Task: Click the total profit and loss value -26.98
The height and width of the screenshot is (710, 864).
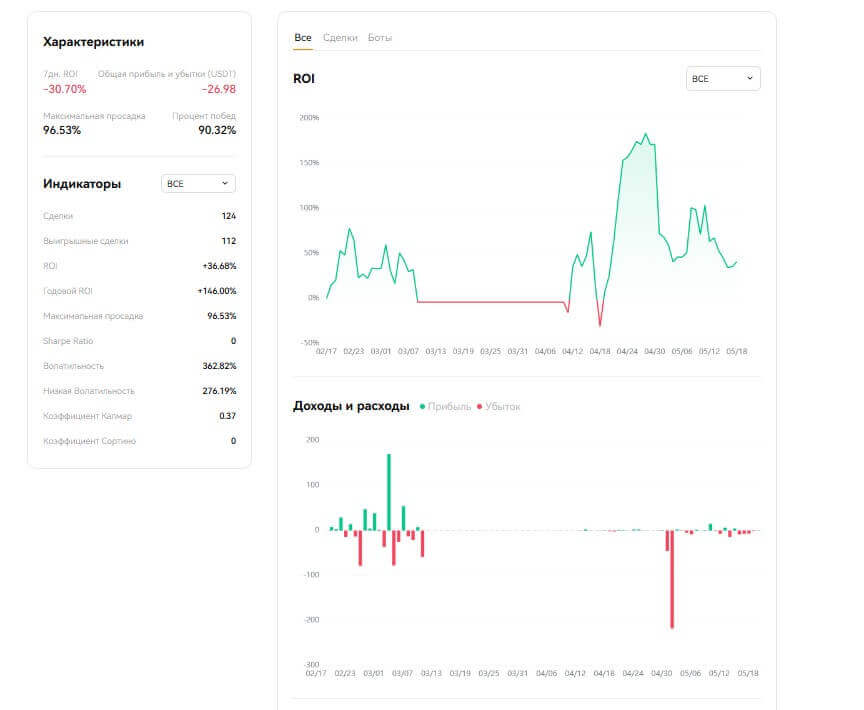Action: click(x=218, y=89)
